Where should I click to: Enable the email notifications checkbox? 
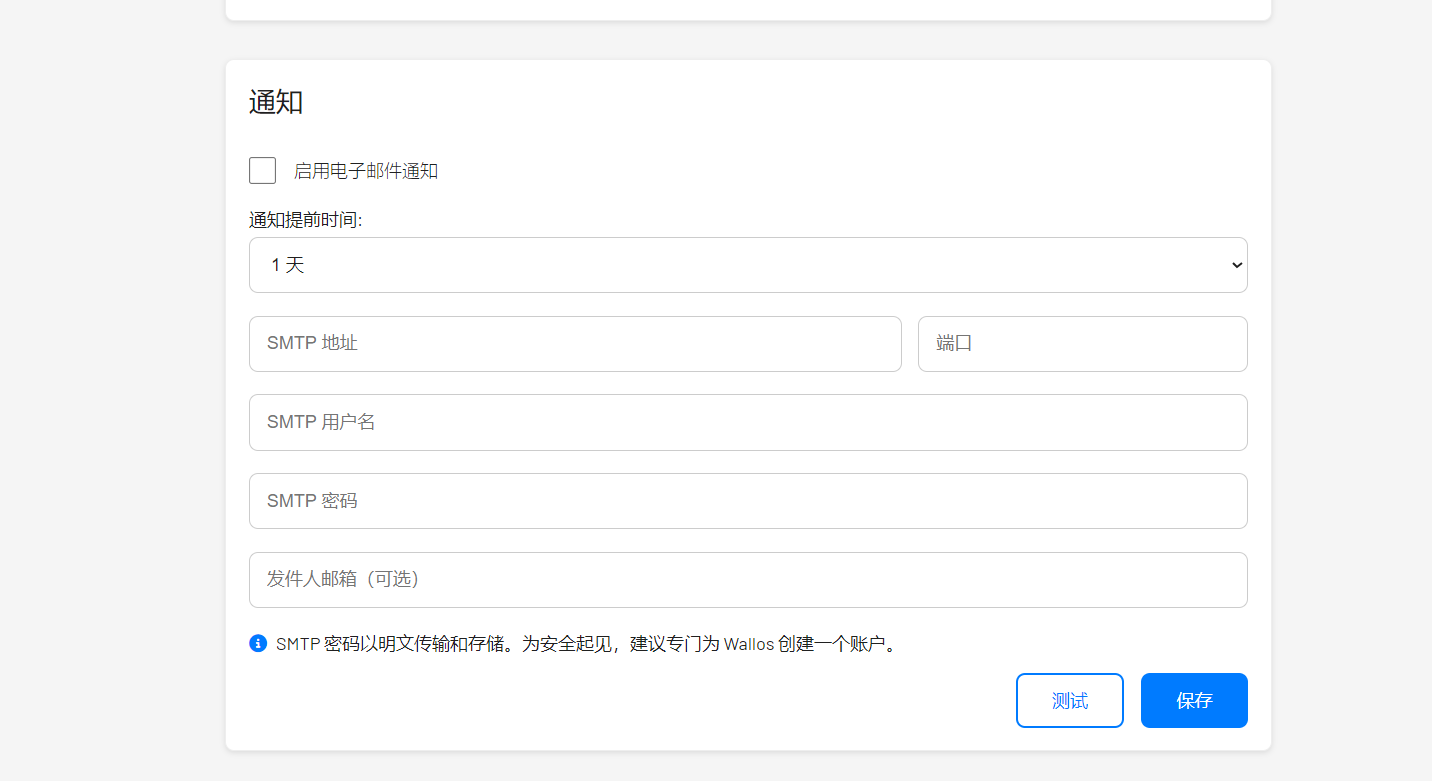click(x=262, y=170)
